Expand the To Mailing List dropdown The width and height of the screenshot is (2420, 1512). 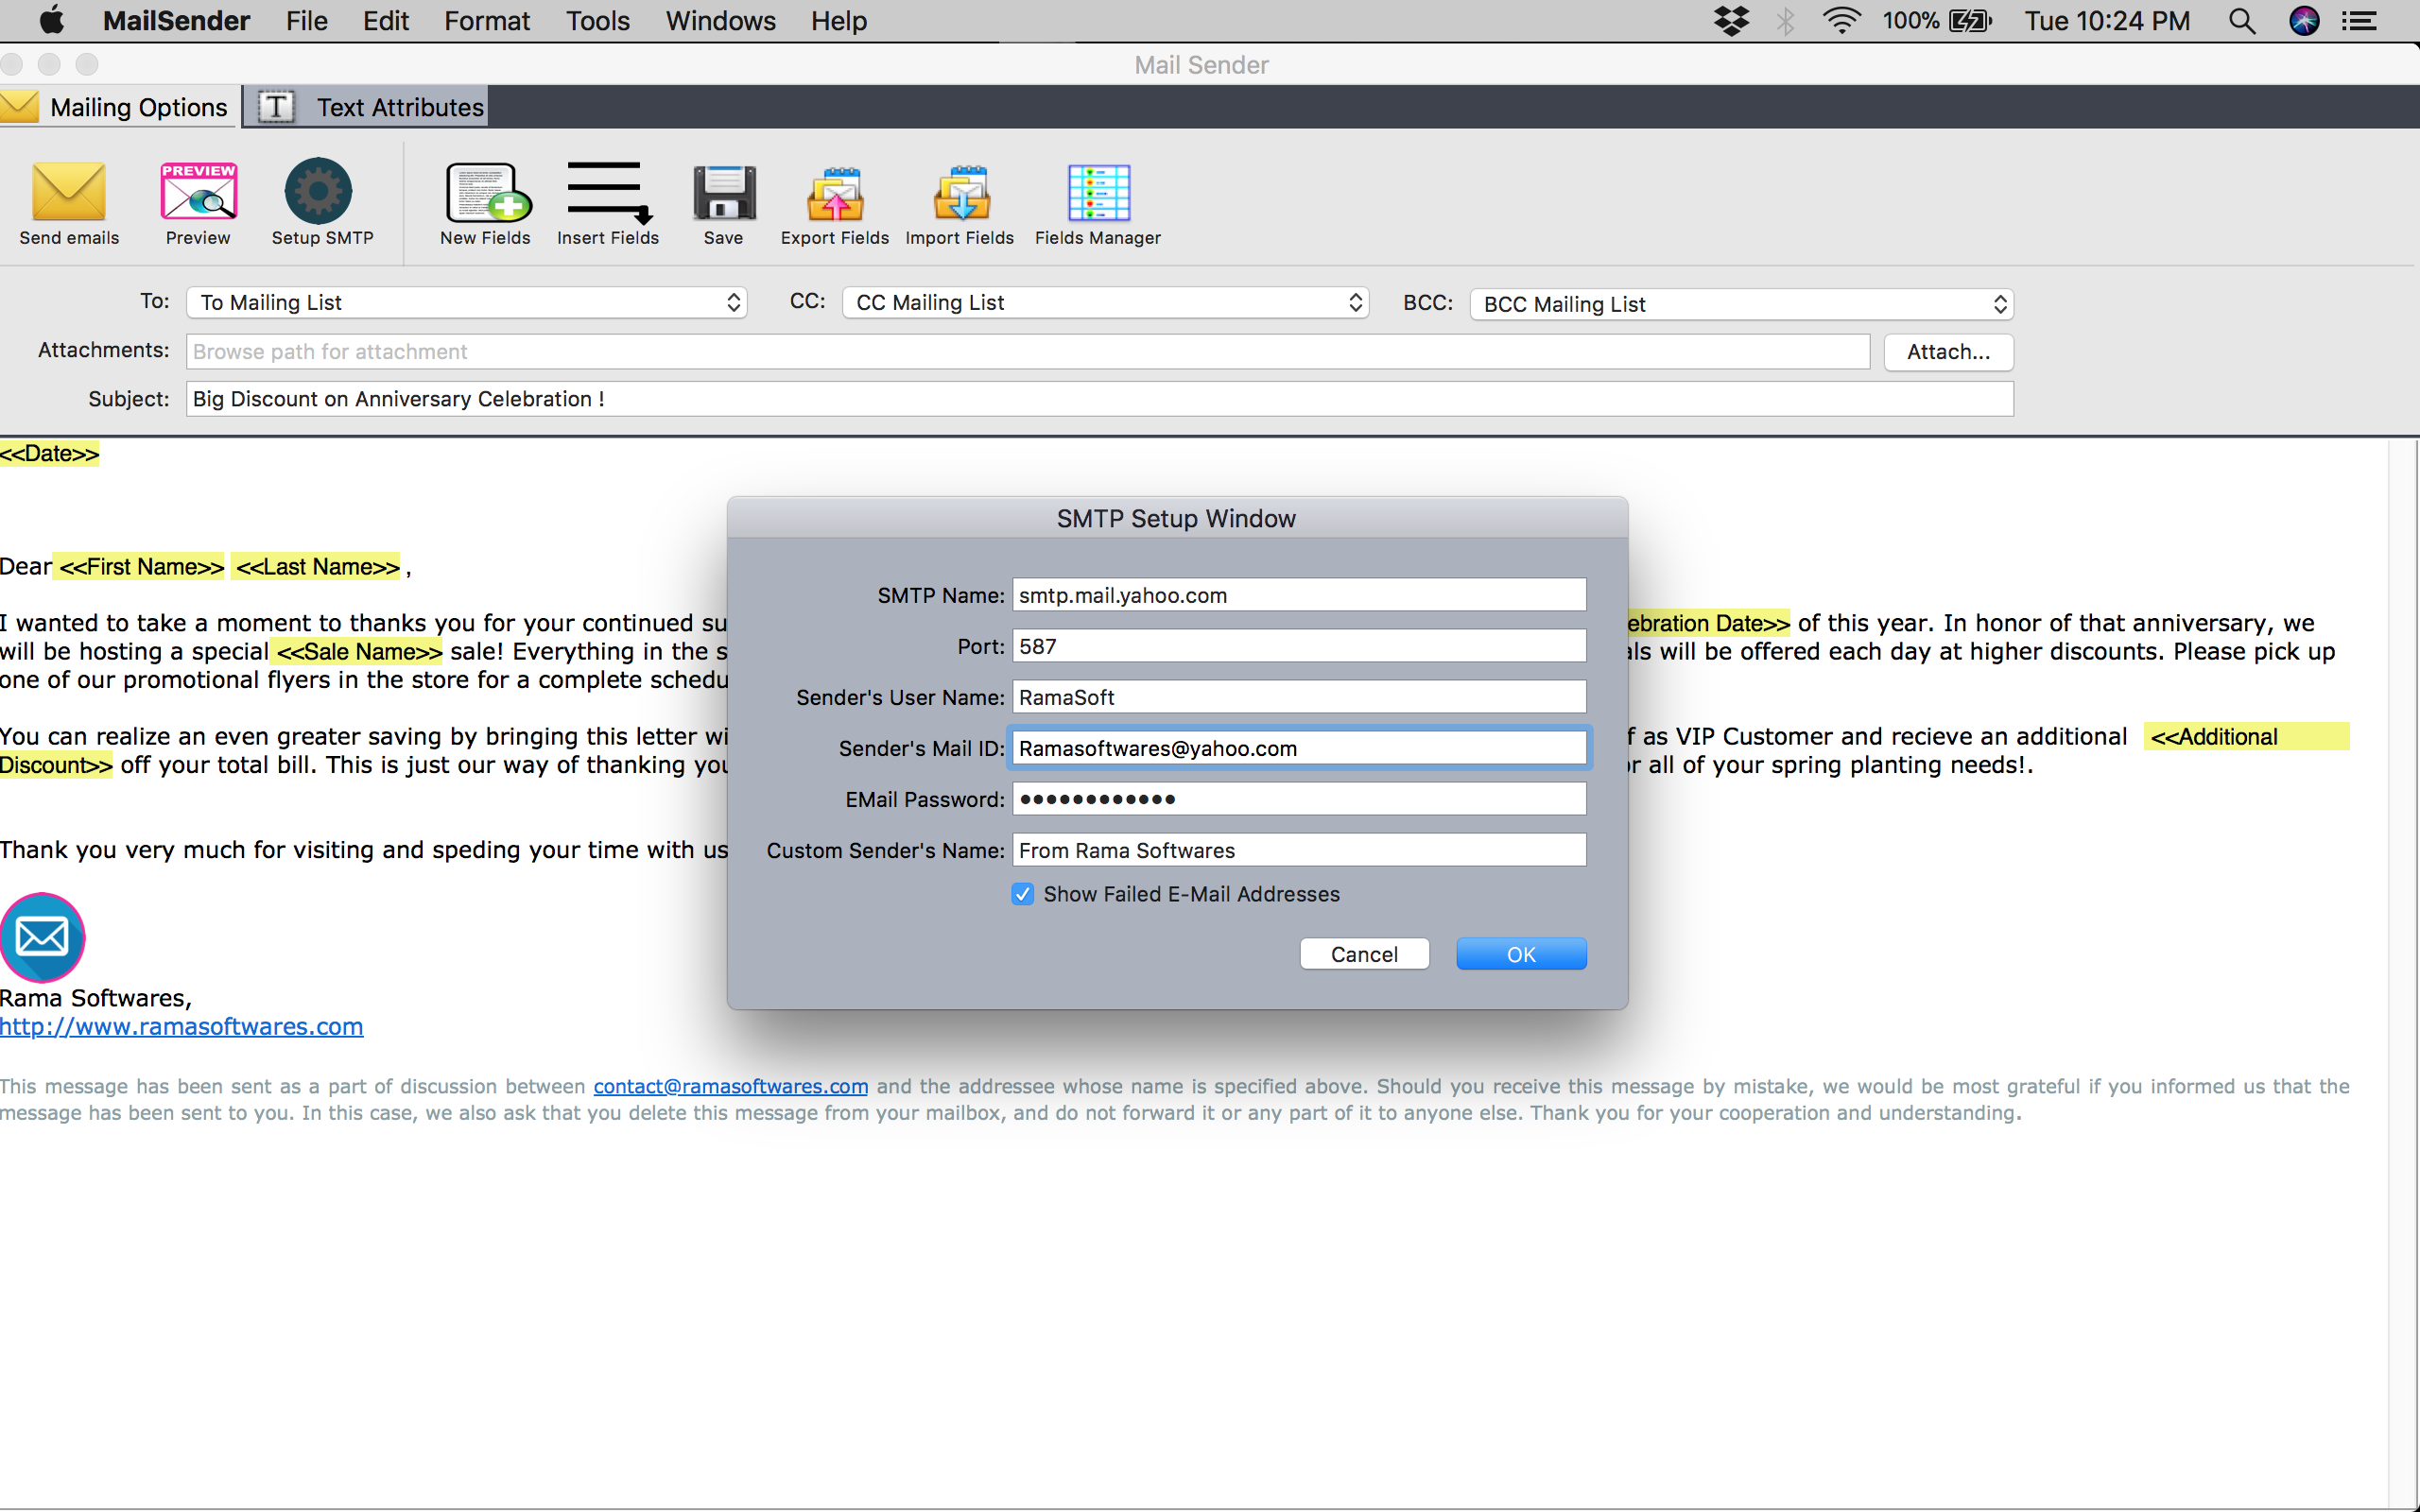pos(467,302)
